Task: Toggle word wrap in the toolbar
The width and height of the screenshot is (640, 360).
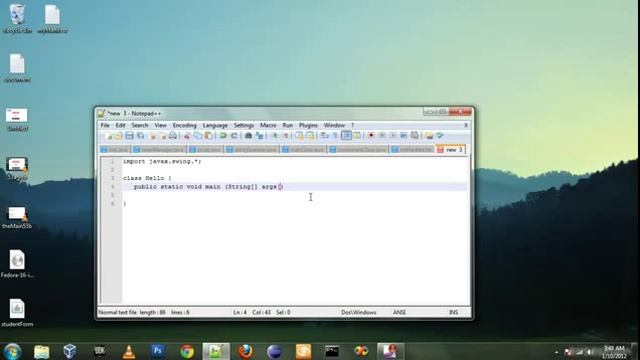Action: pyautogui.click(x=324, y=136)
